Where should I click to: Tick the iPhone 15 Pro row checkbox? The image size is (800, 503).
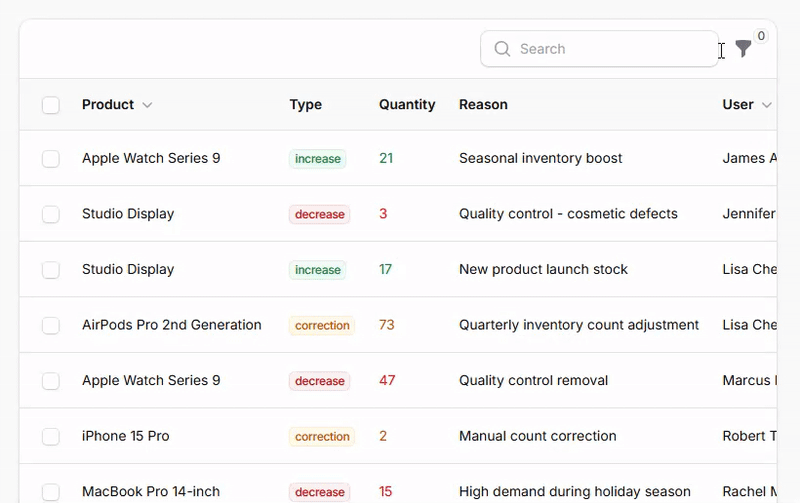pyautogui.click(x=51, y=437)
